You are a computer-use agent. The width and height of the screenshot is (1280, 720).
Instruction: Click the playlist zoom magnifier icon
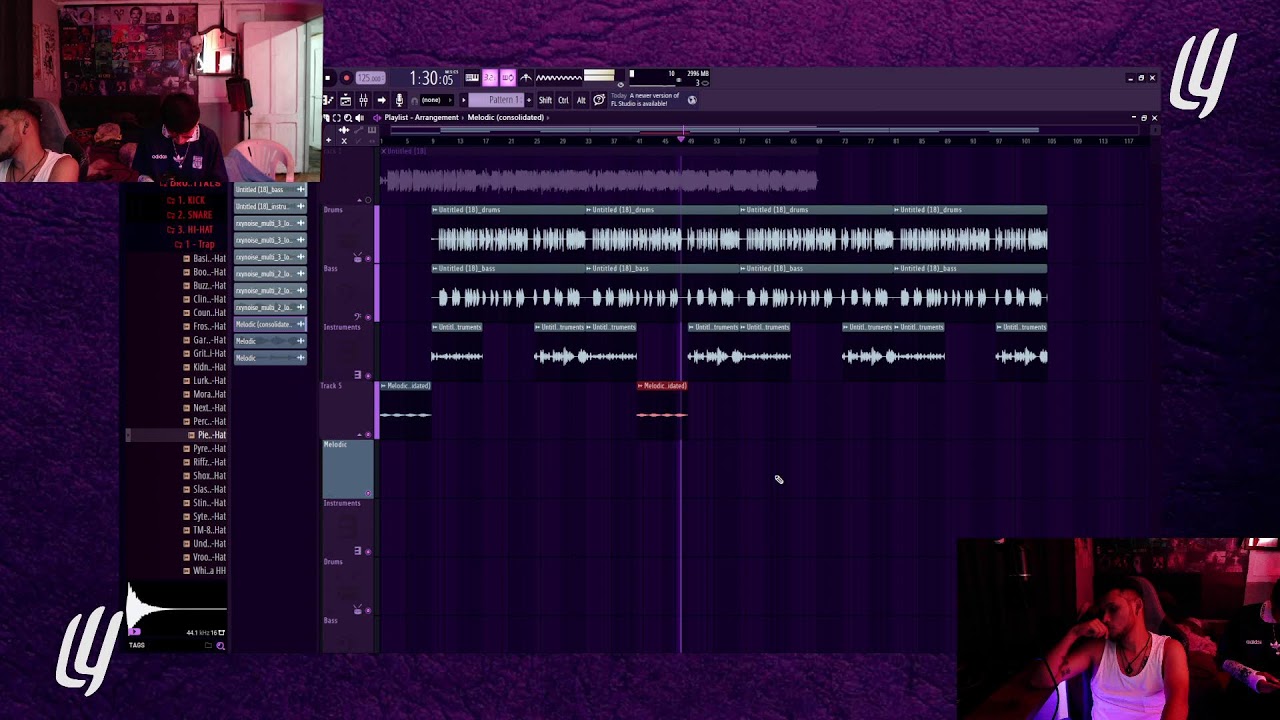pyautogui.click(x=348, y=118)
